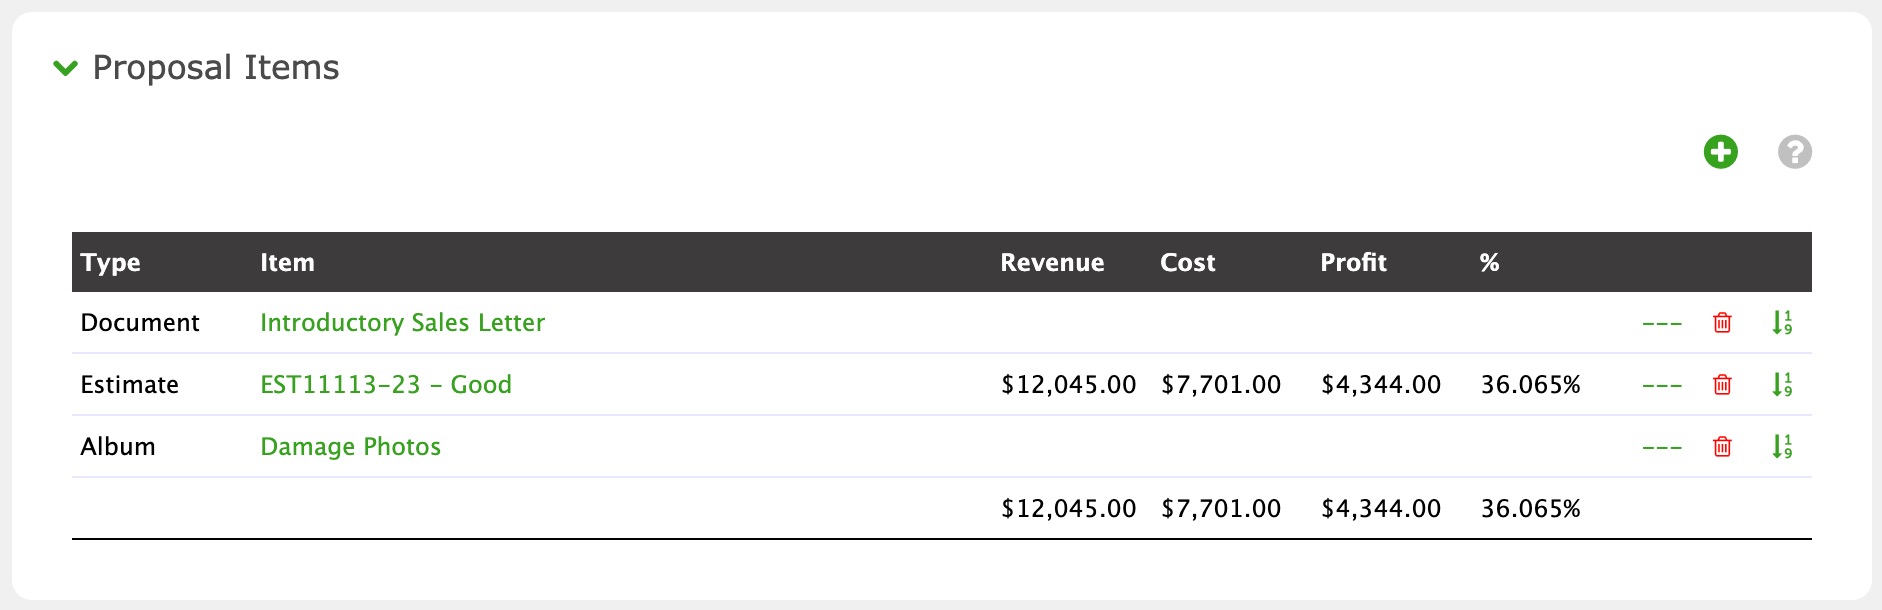
Task: Click the Type column header
Action: [x=111, y=263]
